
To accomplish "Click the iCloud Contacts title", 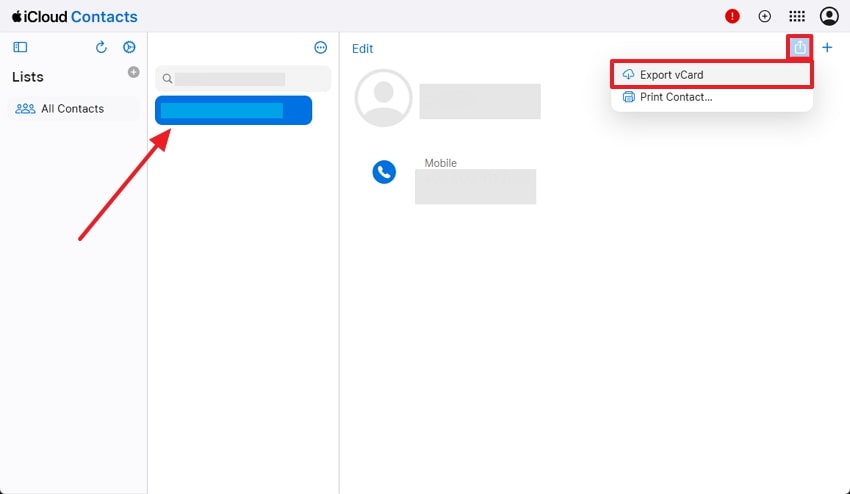I will coord(75,17).
